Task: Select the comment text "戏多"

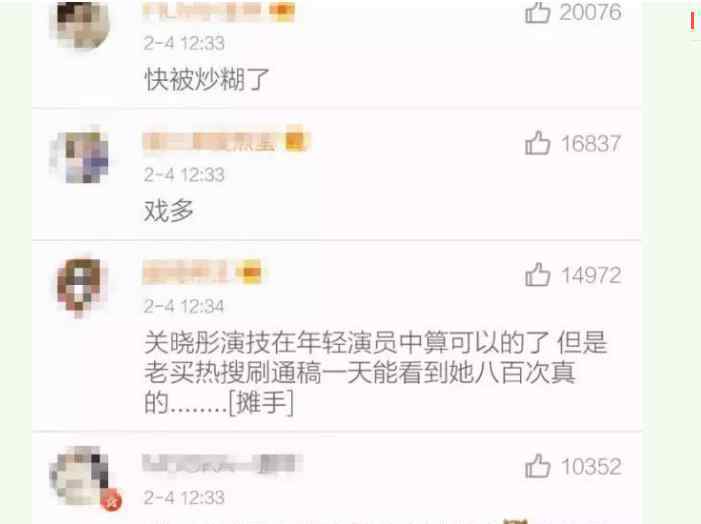Action: [x=169, y=211]
